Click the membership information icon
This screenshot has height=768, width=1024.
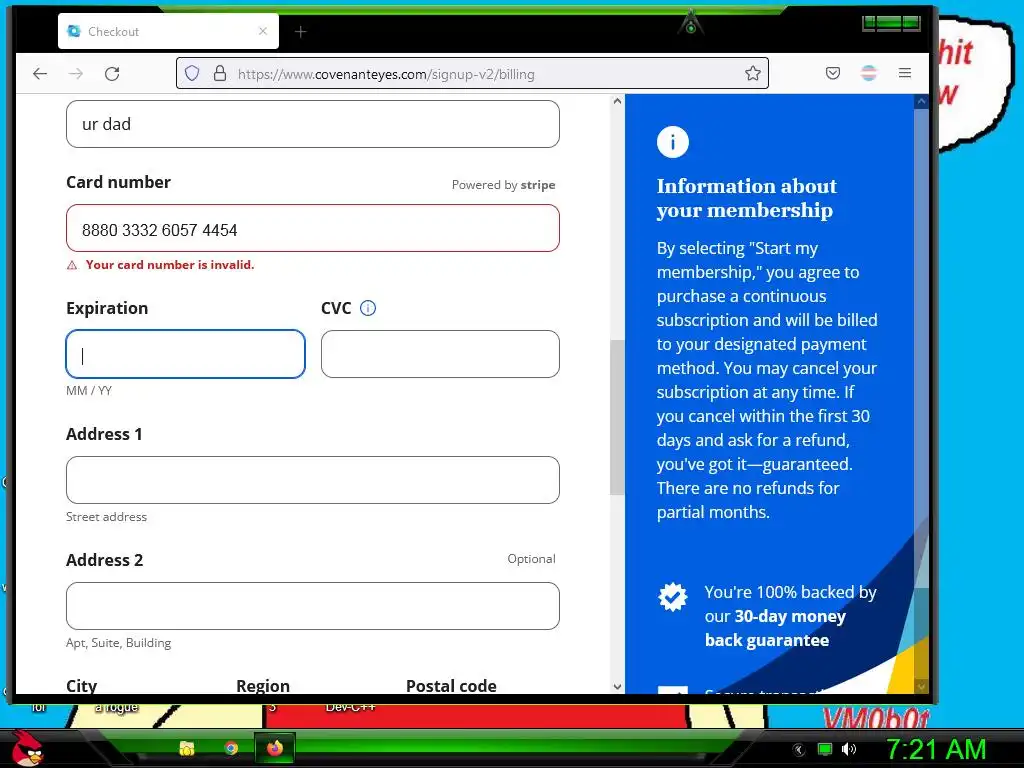click(x=673, y=142)
